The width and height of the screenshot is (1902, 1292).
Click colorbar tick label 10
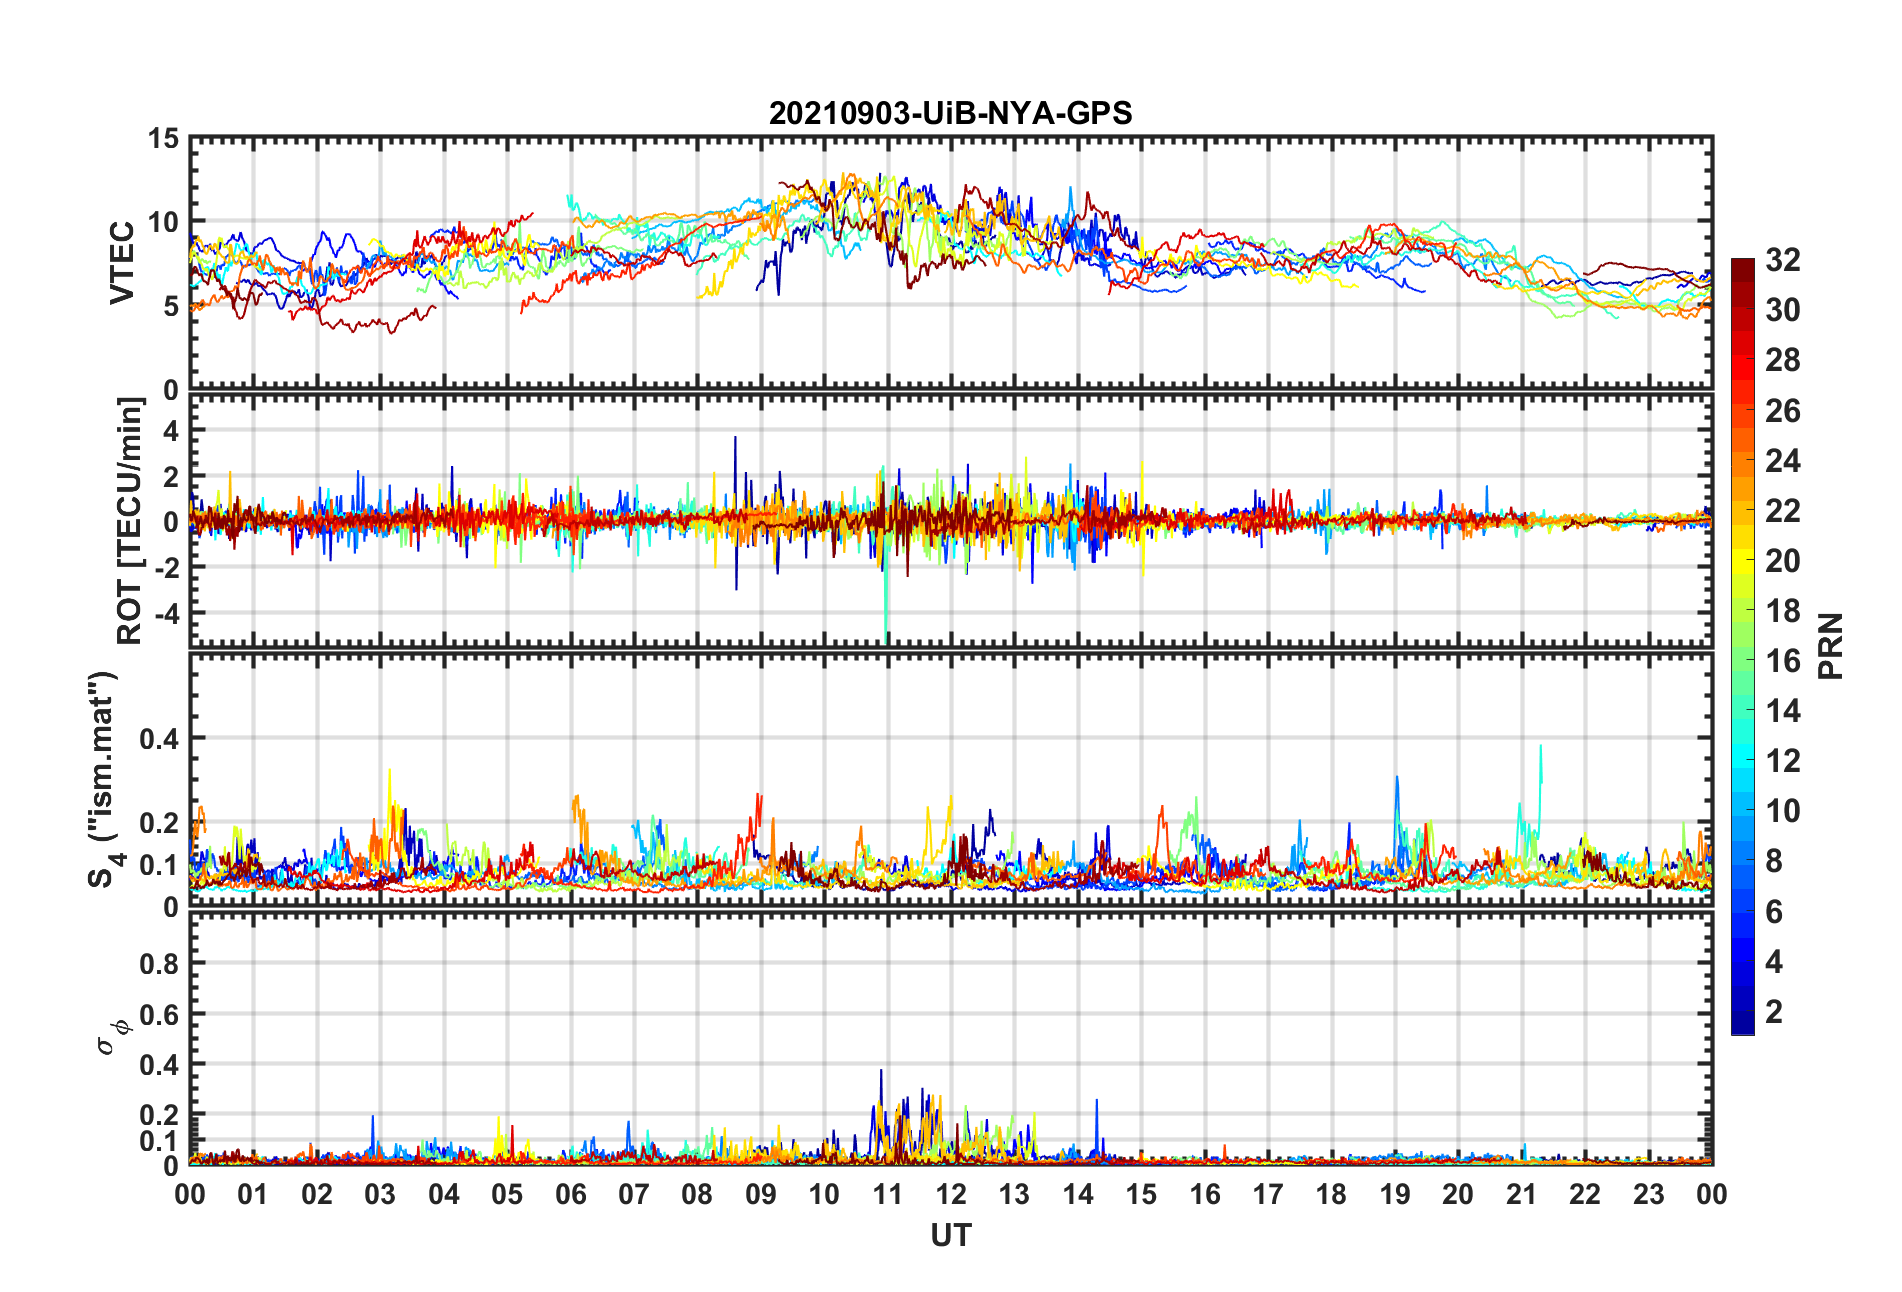click(1782, 811)
